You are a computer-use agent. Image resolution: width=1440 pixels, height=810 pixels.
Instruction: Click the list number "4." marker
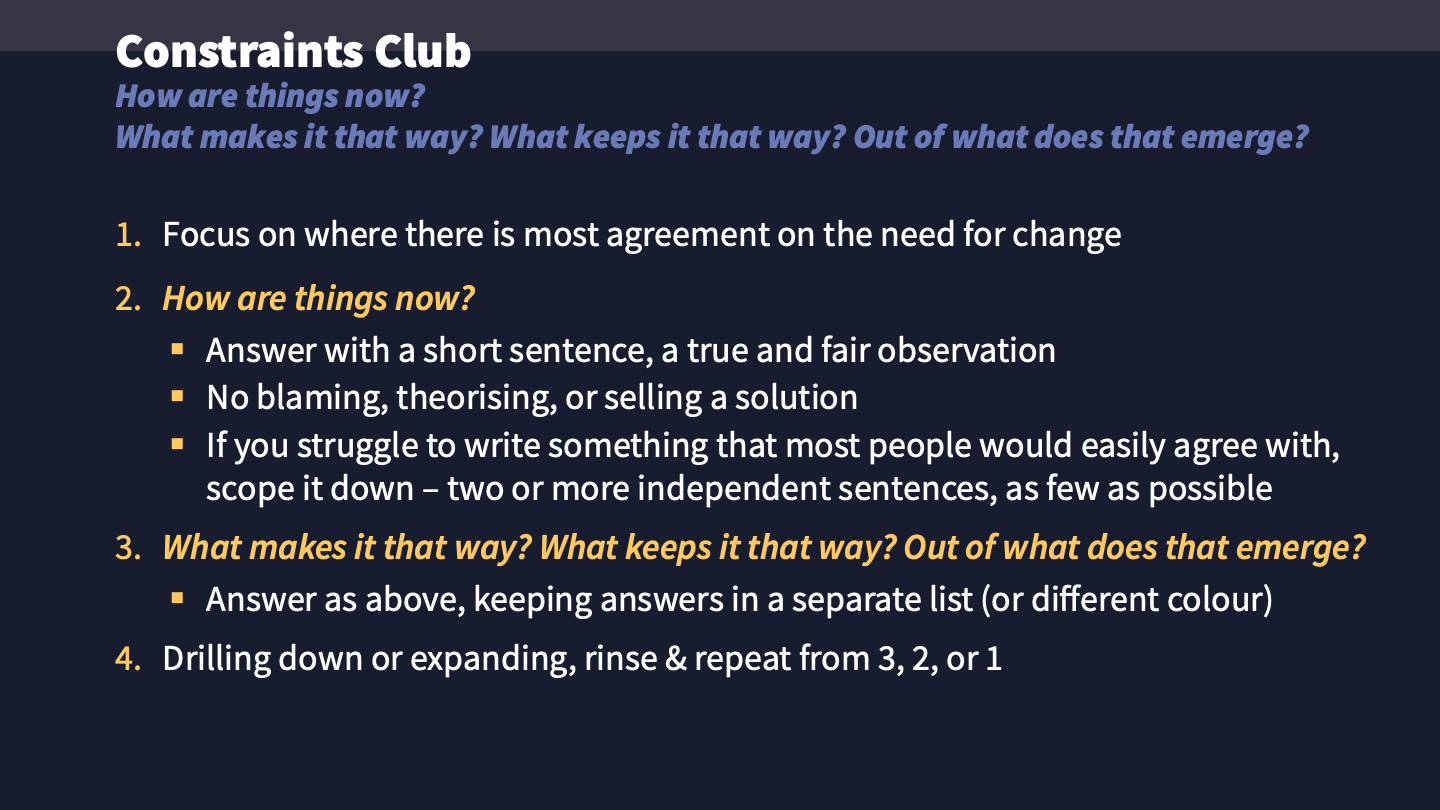(128, 660)
